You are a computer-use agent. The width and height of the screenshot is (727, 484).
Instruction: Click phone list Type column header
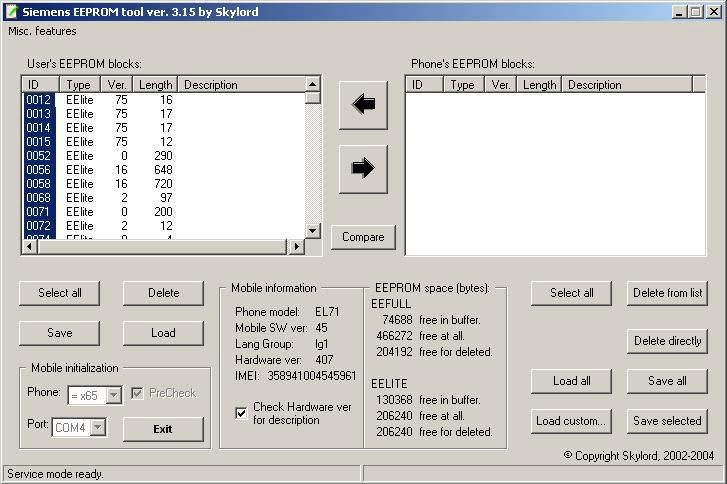464,85
